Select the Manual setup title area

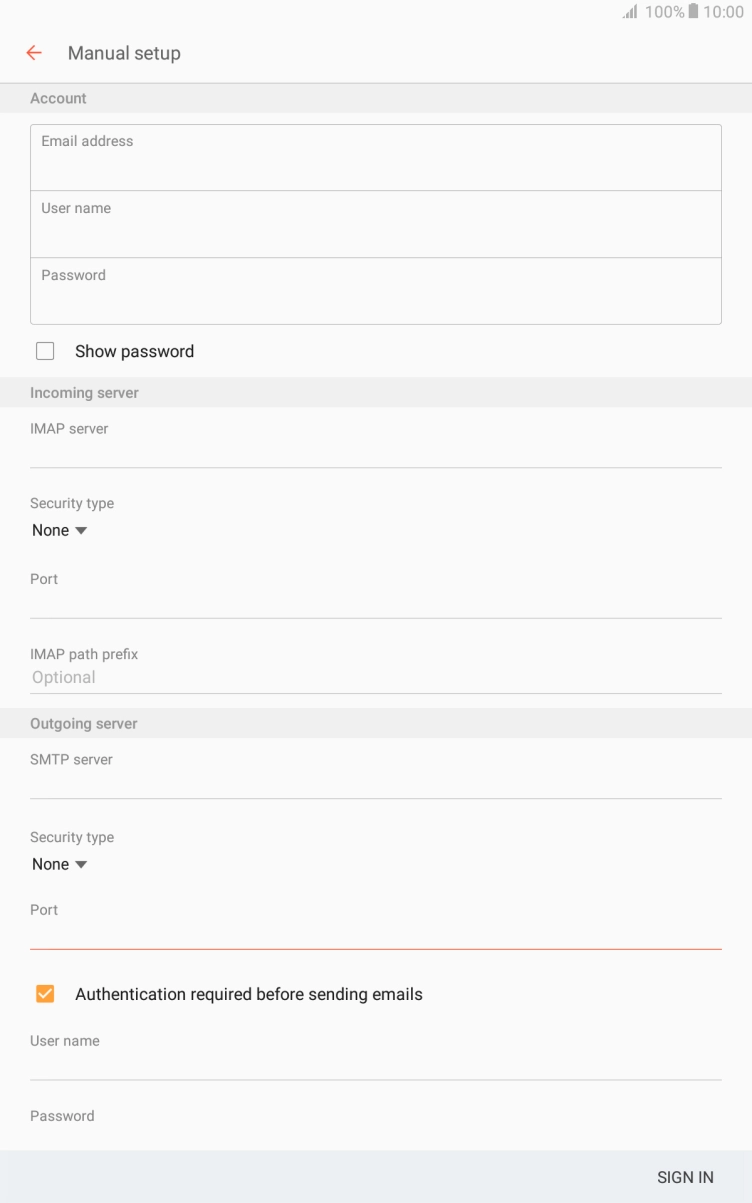pos(124,53)
